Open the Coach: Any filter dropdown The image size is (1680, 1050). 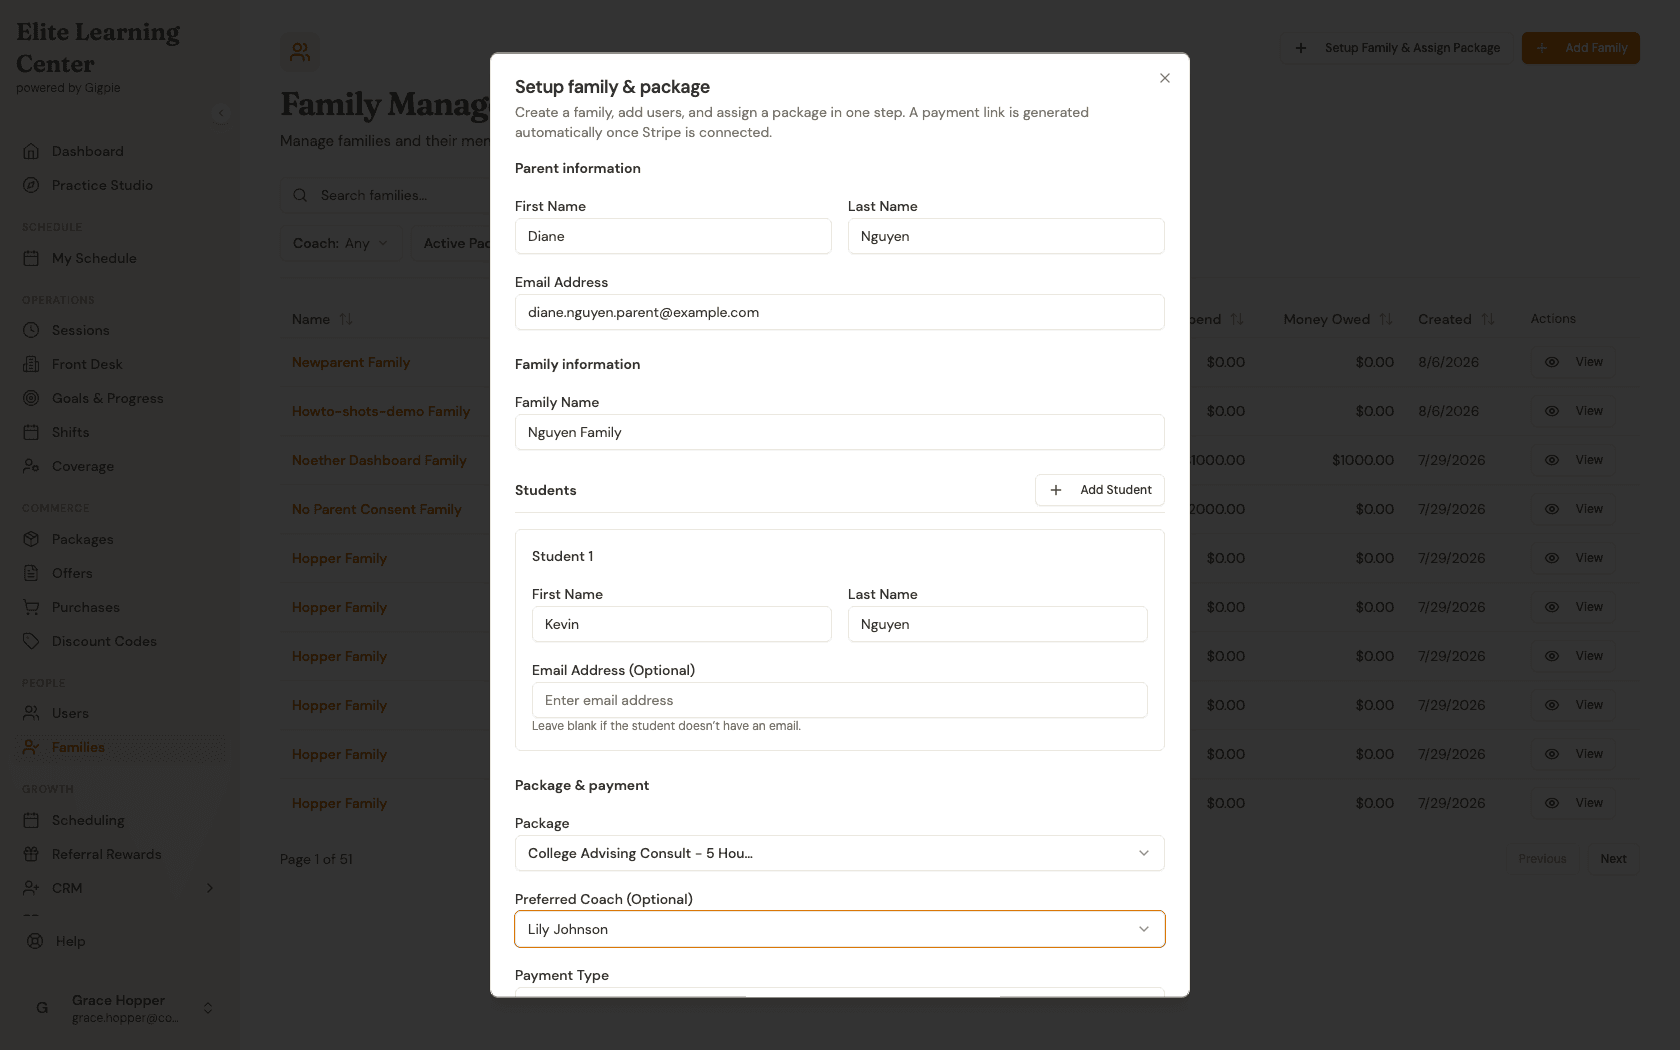[340, 243]
